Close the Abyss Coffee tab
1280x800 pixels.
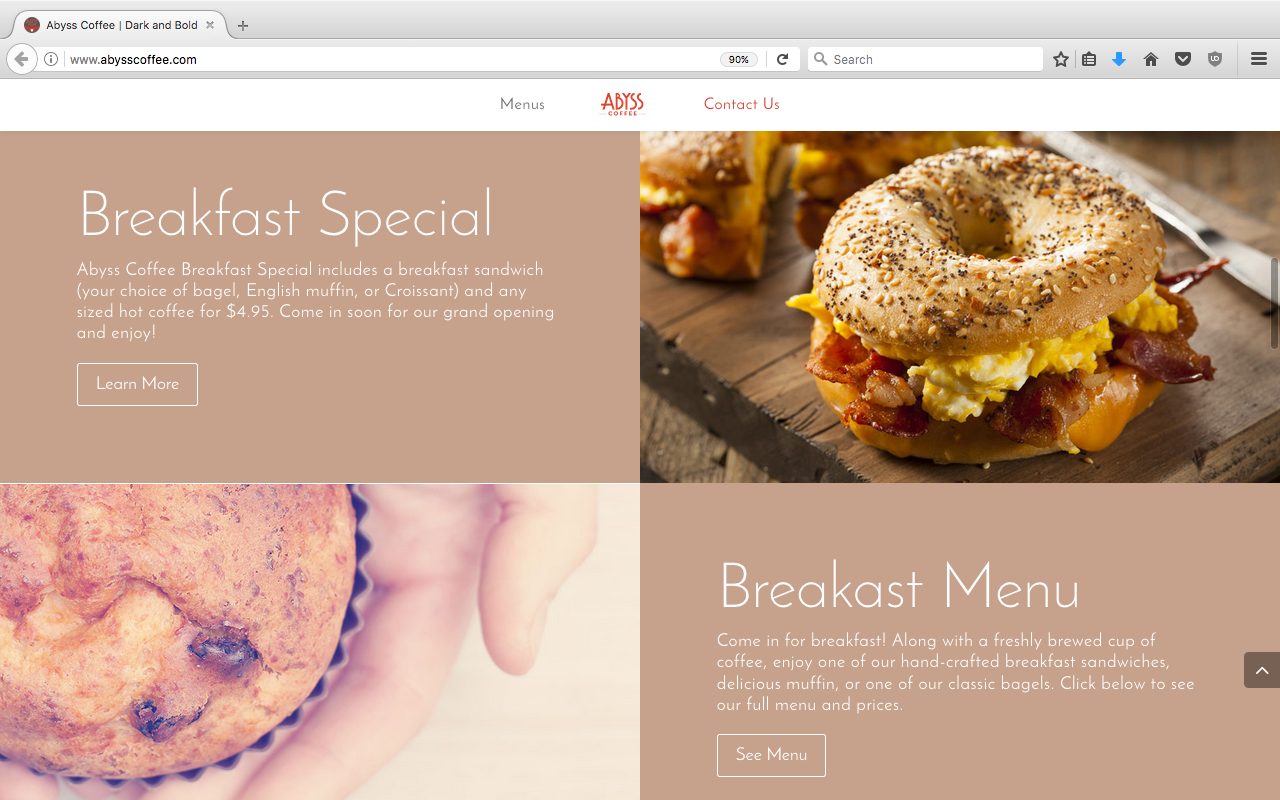[x=210, y=25]
